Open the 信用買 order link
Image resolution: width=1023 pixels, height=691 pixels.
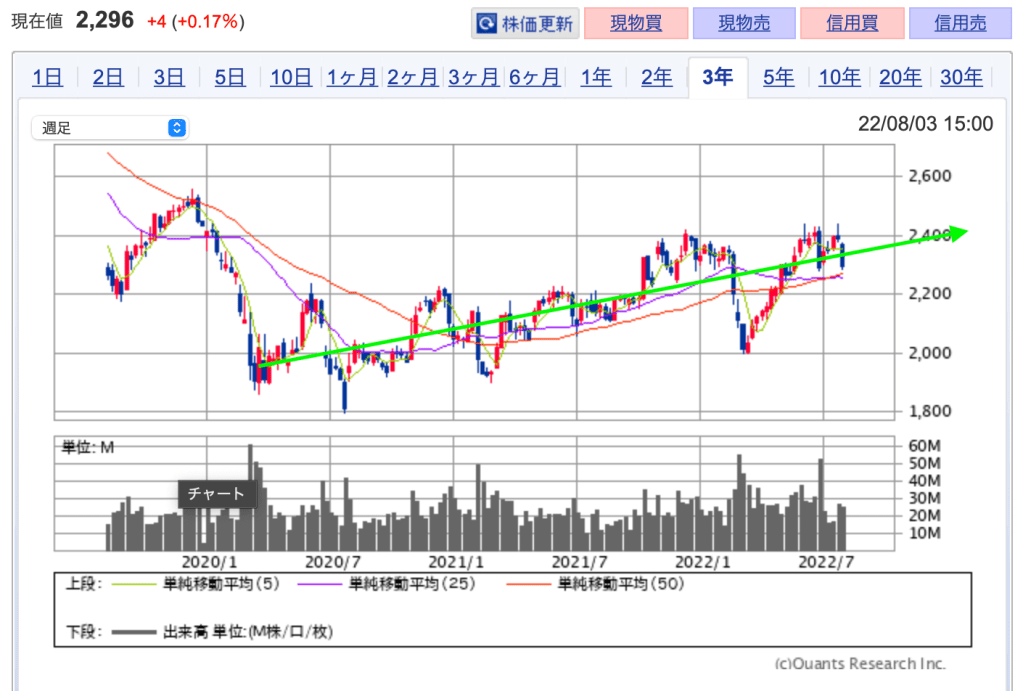(852, 23)
